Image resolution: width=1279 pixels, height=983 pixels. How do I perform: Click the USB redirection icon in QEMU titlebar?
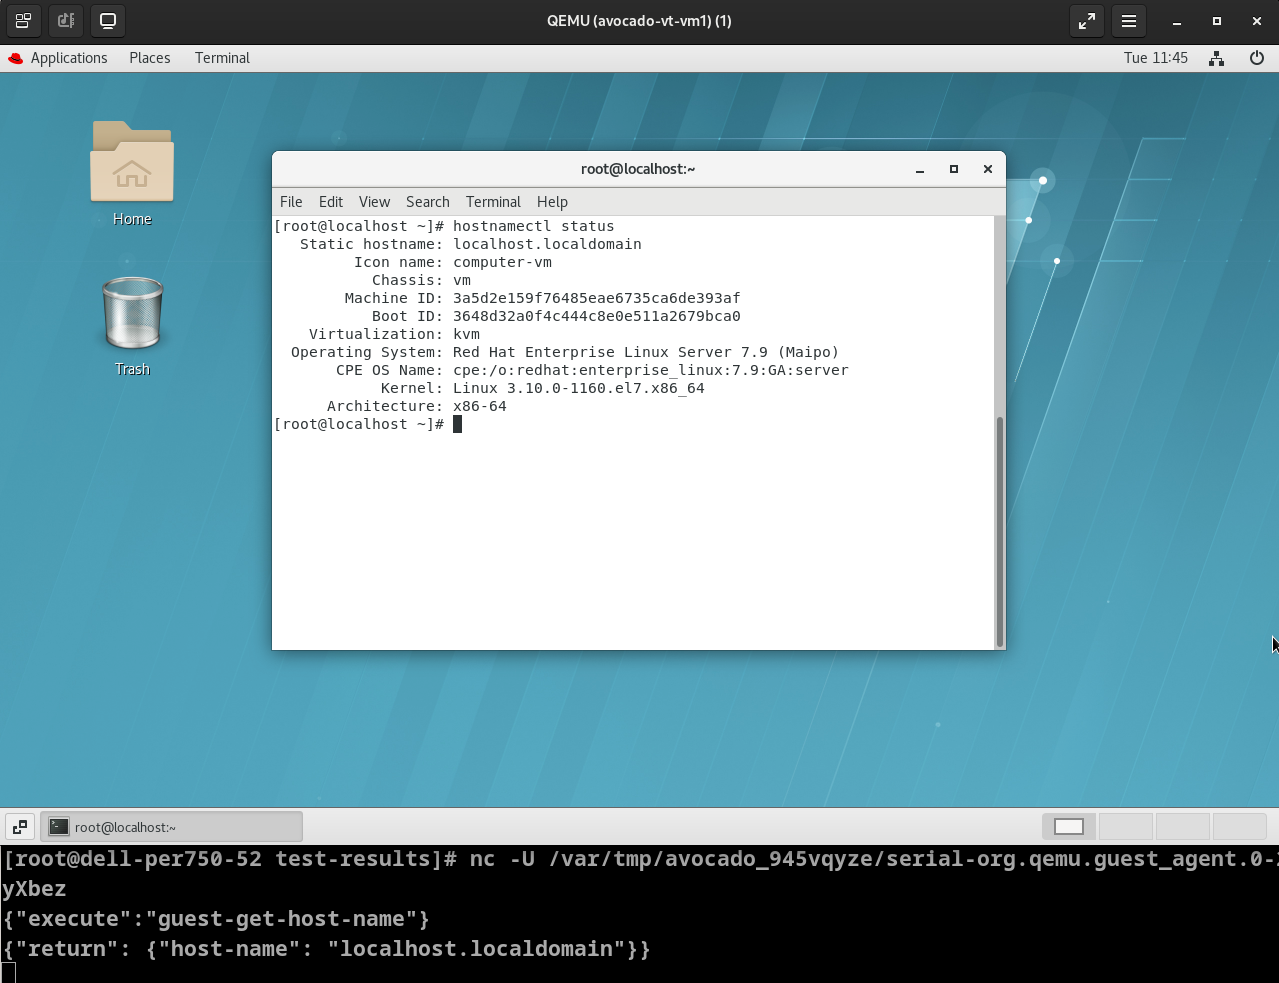(66, 20)
